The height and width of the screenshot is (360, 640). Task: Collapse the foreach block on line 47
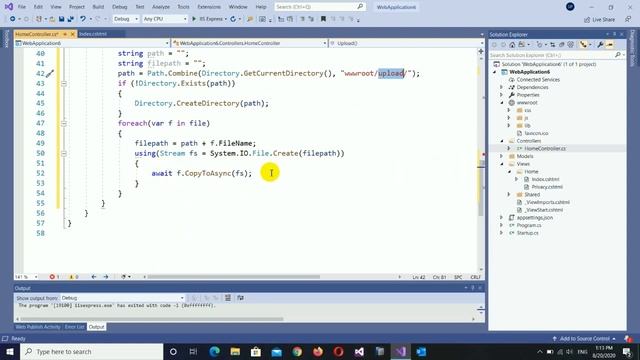coord(64,123)
